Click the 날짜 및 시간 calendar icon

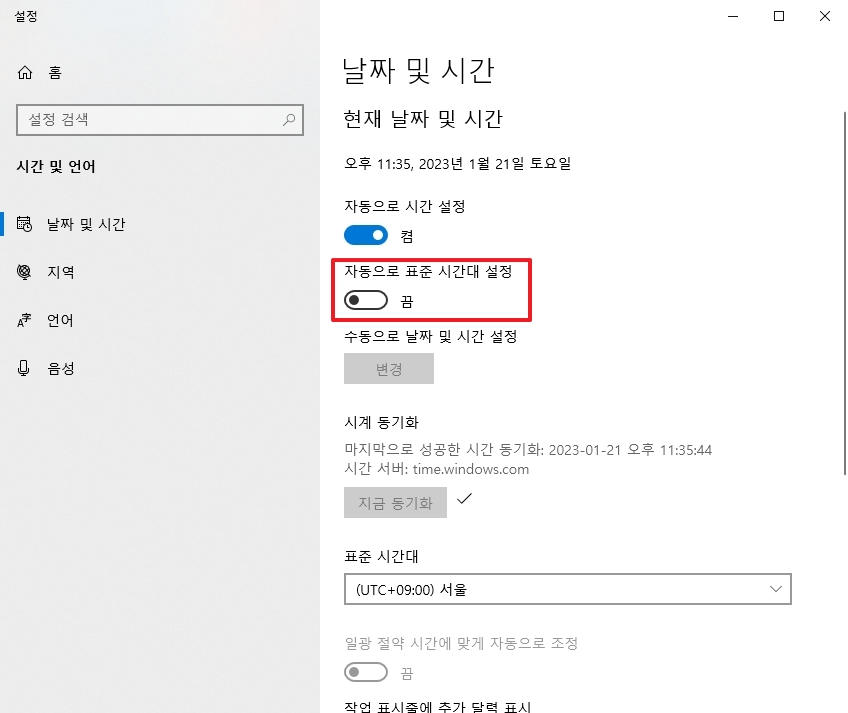pyautogui.click(x=24, y=224)
